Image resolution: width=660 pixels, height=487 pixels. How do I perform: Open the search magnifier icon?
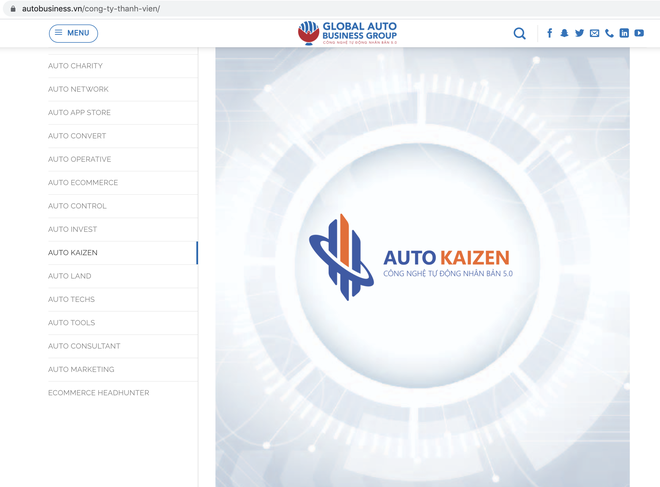(519, 33)
